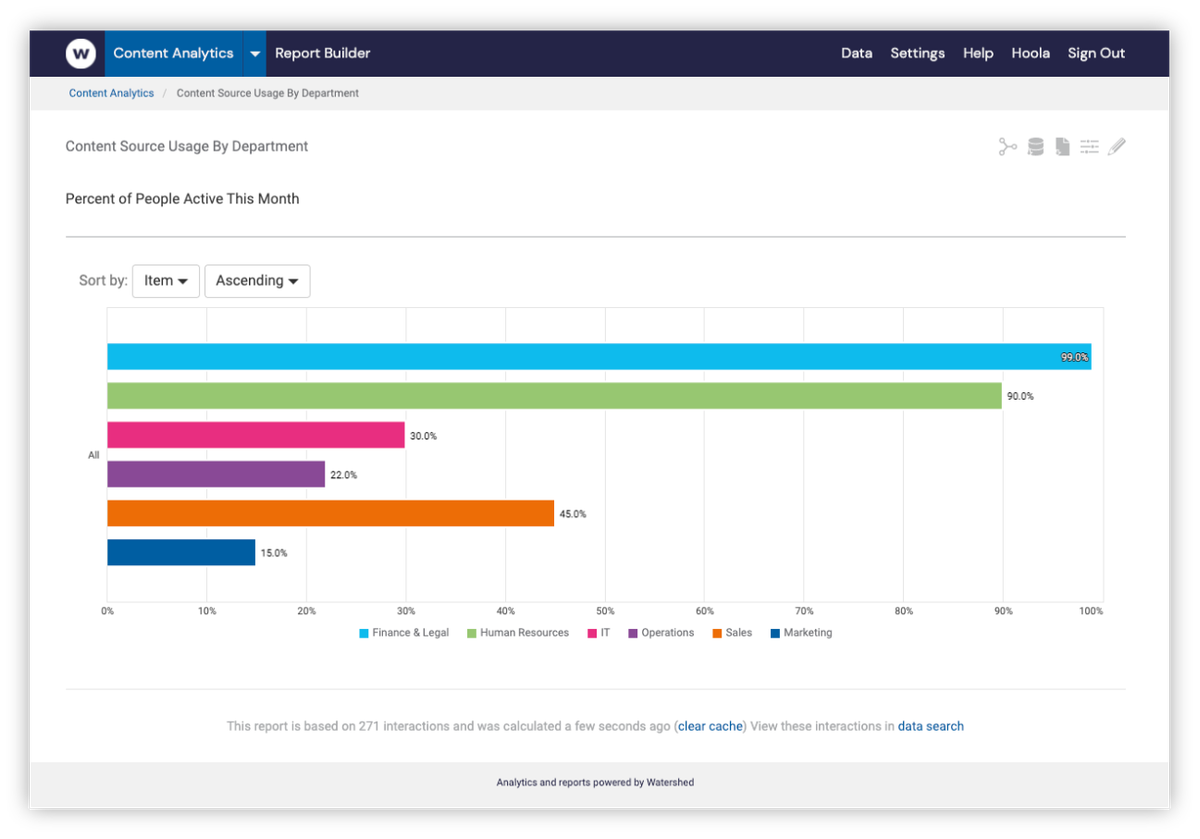1200x839 pixels.
Task: Open the Settings menu
Action: point(917,53)
